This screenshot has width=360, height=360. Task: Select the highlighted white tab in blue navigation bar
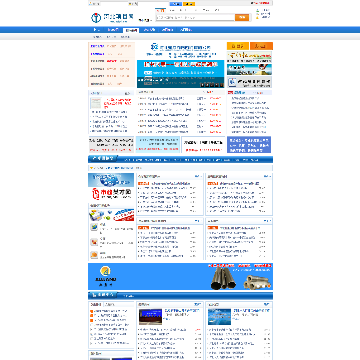tap(131, 30)
